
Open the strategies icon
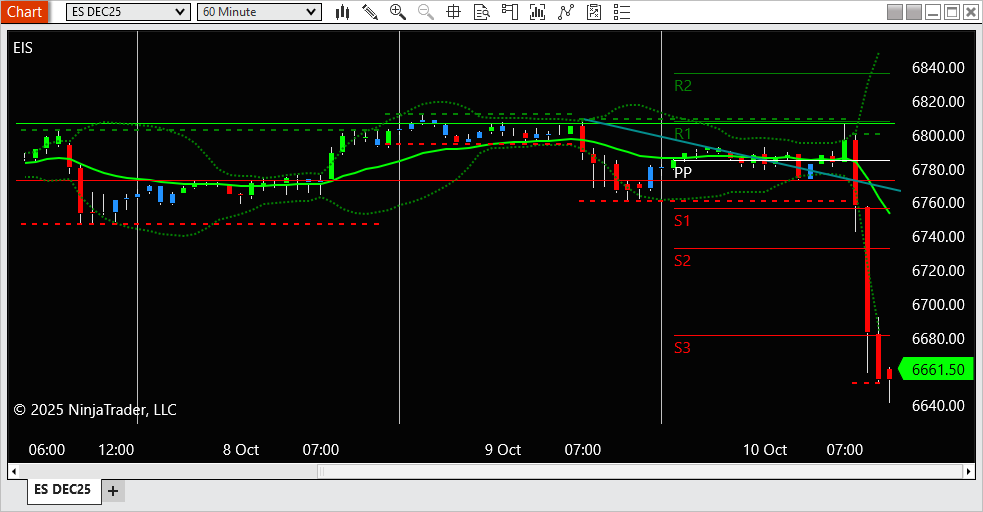click(594, 12)
